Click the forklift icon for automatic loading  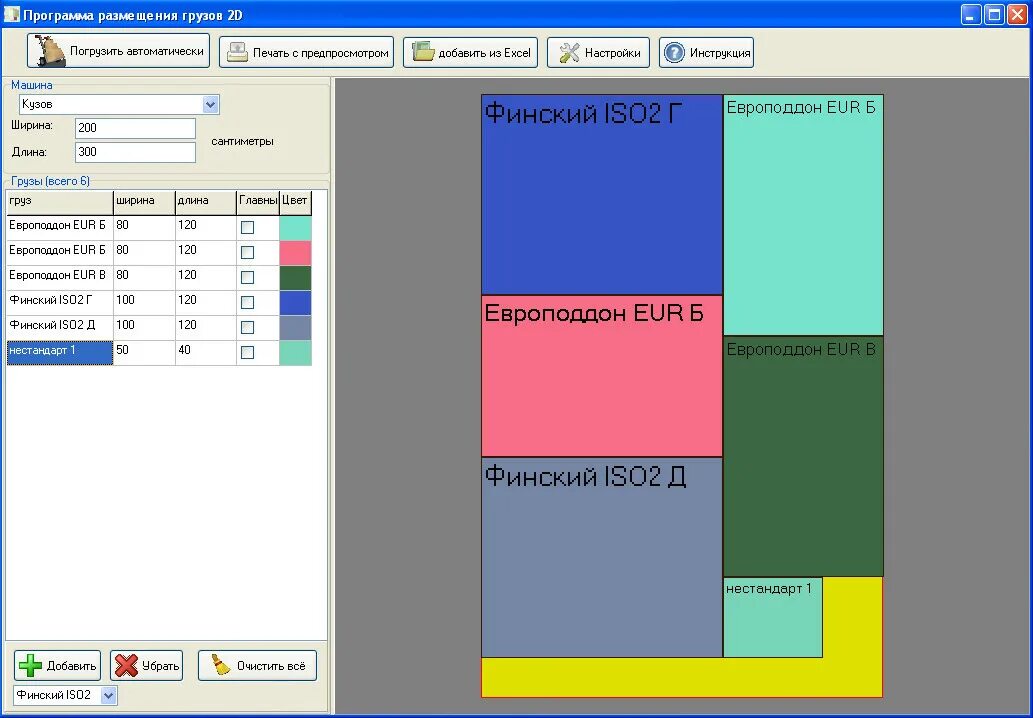click(49, 51)
